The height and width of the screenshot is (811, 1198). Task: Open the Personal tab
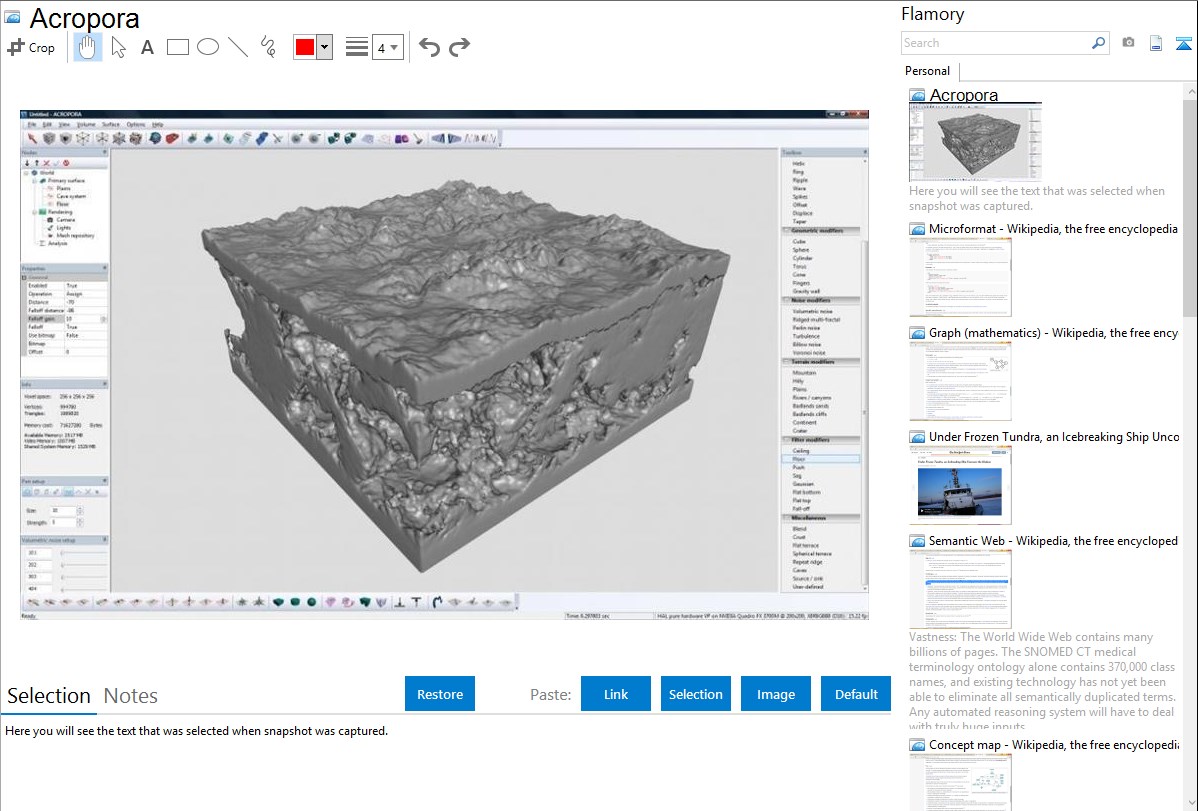(x=927, y=71)
